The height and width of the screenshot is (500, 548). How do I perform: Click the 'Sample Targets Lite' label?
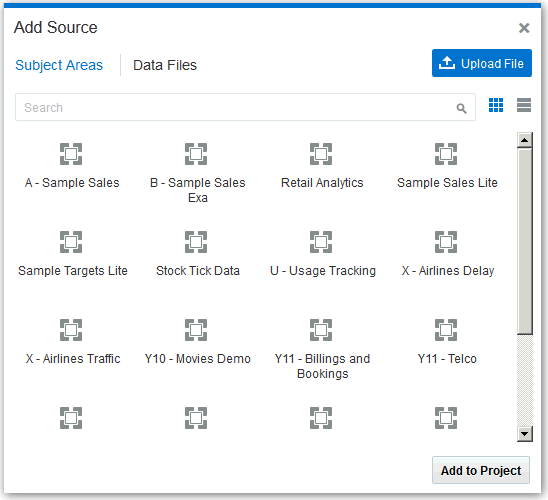(73, 271)
